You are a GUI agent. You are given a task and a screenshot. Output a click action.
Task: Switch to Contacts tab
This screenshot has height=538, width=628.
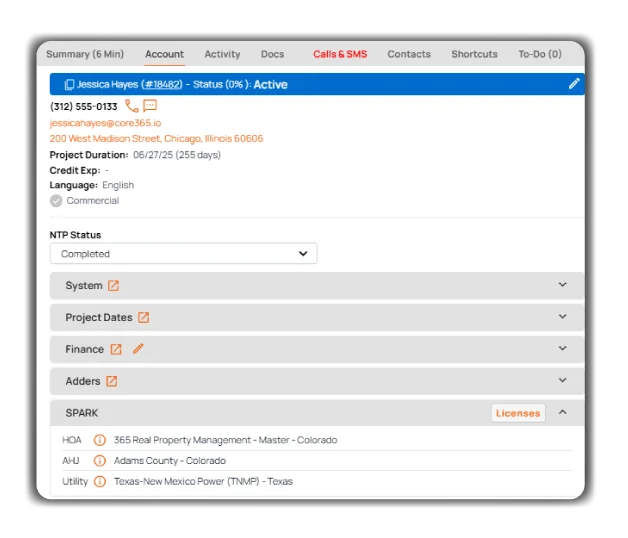409,54
